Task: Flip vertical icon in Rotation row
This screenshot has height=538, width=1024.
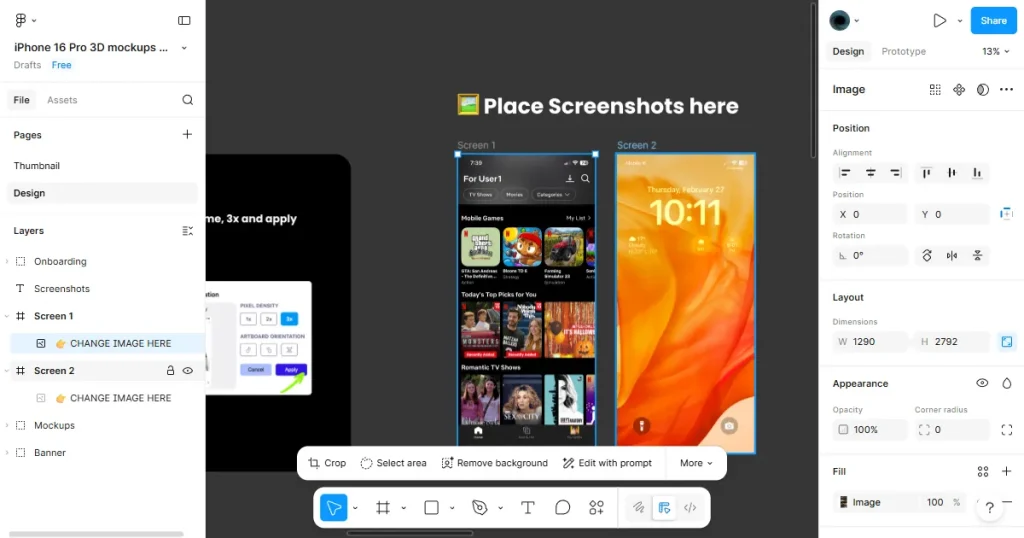Action: tap(977, 255)
